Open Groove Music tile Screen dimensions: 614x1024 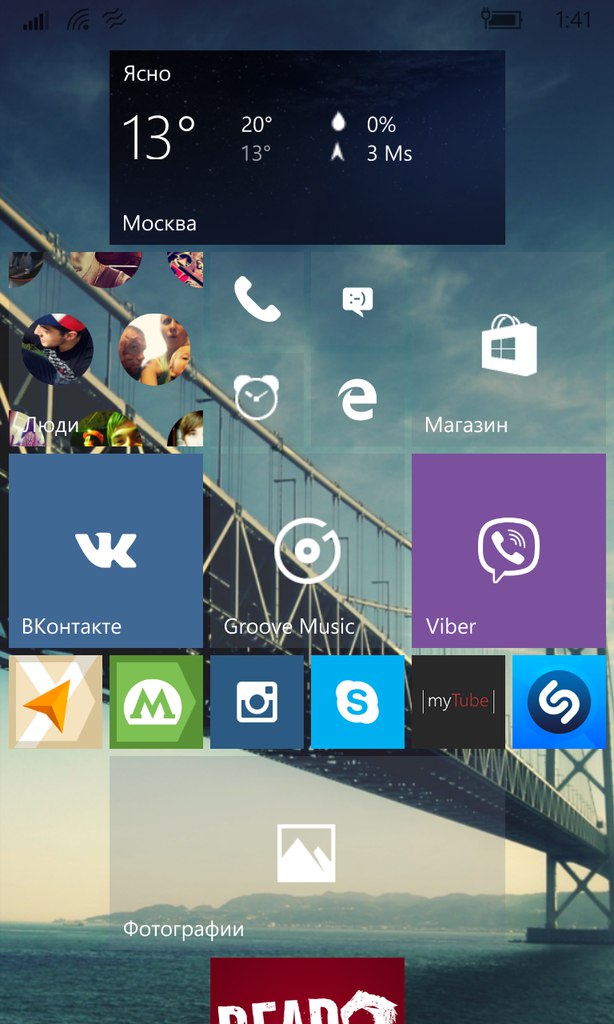click(x=307, y=550)
